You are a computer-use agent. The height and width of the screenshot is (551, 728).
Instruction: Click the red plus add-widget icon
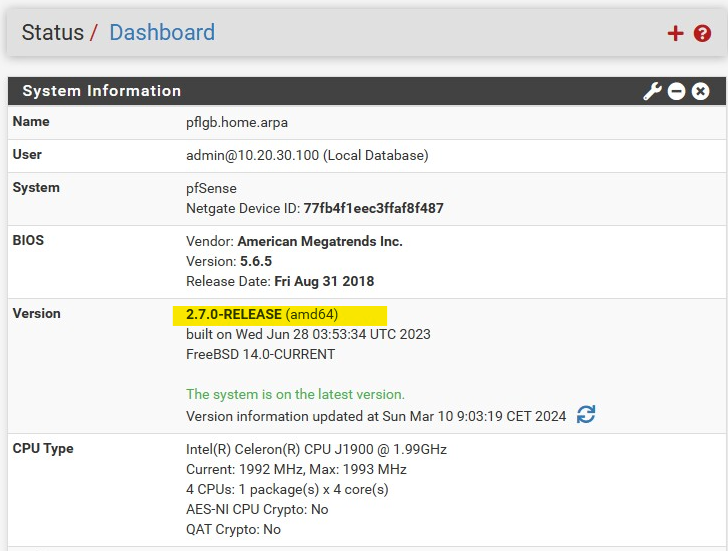pos(676,33)
